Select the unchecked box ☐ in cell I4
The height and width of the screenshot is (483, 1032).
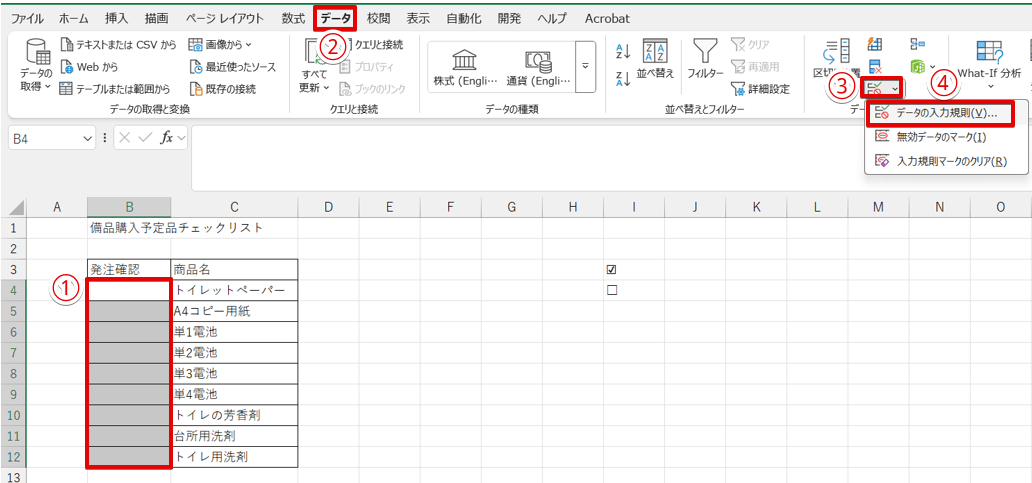click(x=611, y=290)
